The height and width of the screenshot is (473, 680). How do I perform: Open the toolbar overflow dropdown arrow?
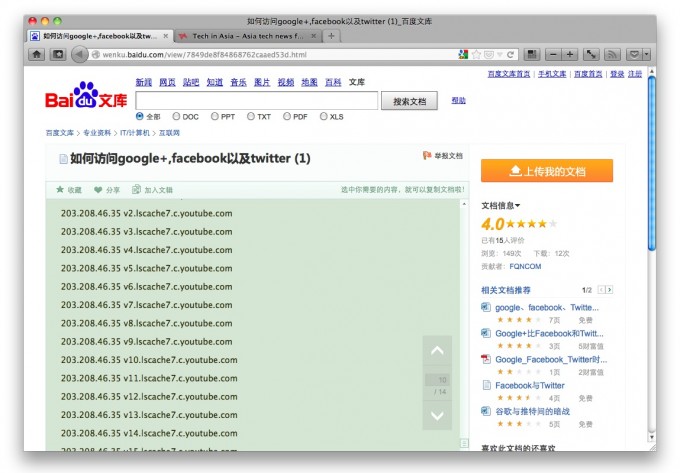pos(647,55)
